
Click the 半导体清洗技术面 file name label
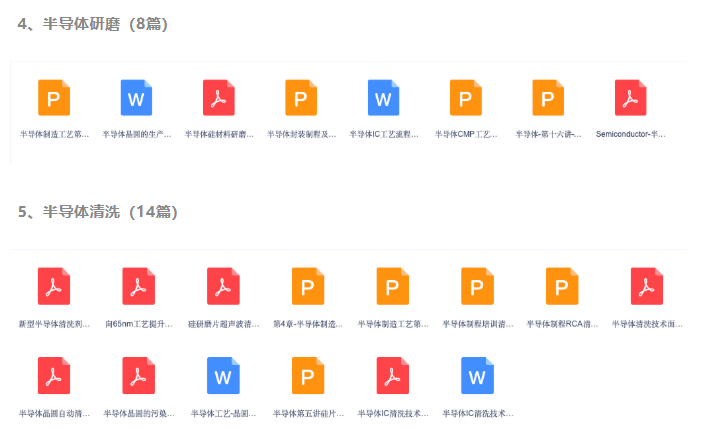click(647, 325)
